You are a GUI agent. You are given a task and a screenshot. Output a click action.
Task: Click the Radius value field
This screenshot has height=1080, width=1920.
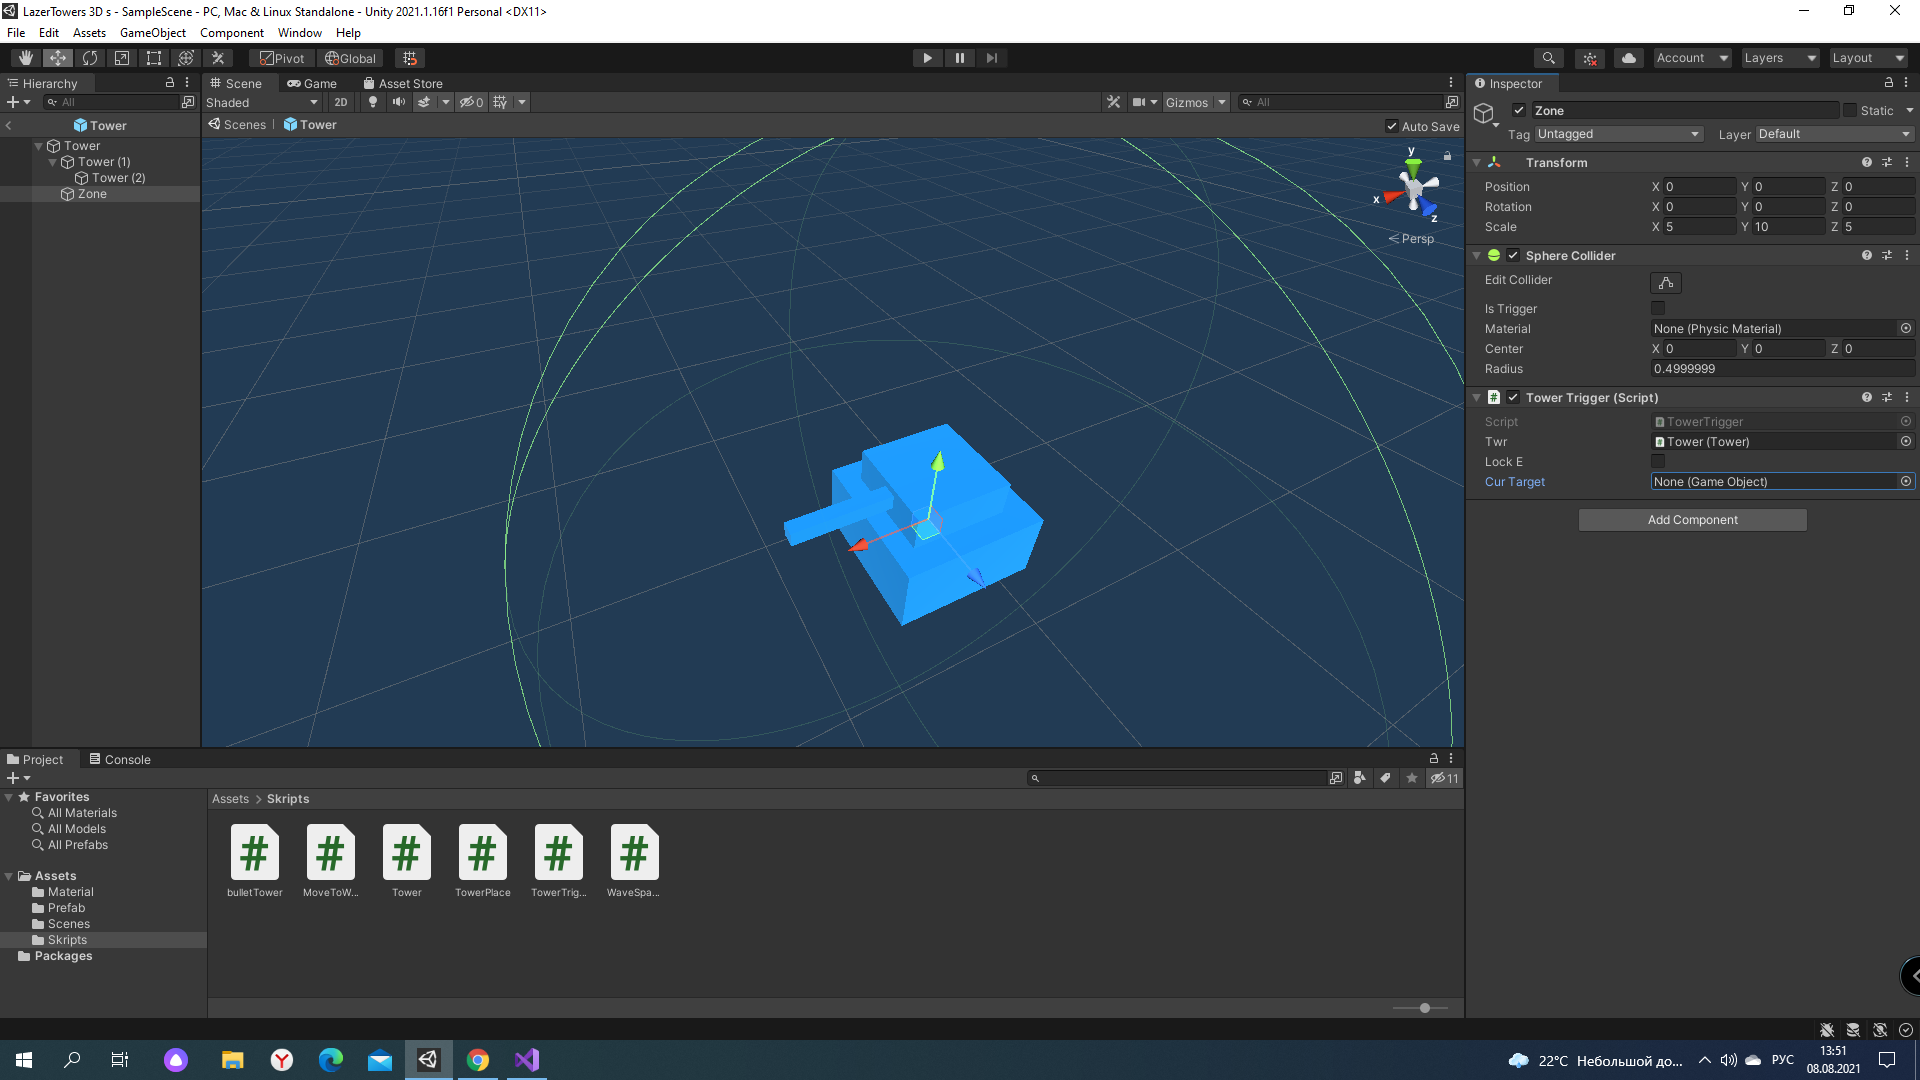1782,369
